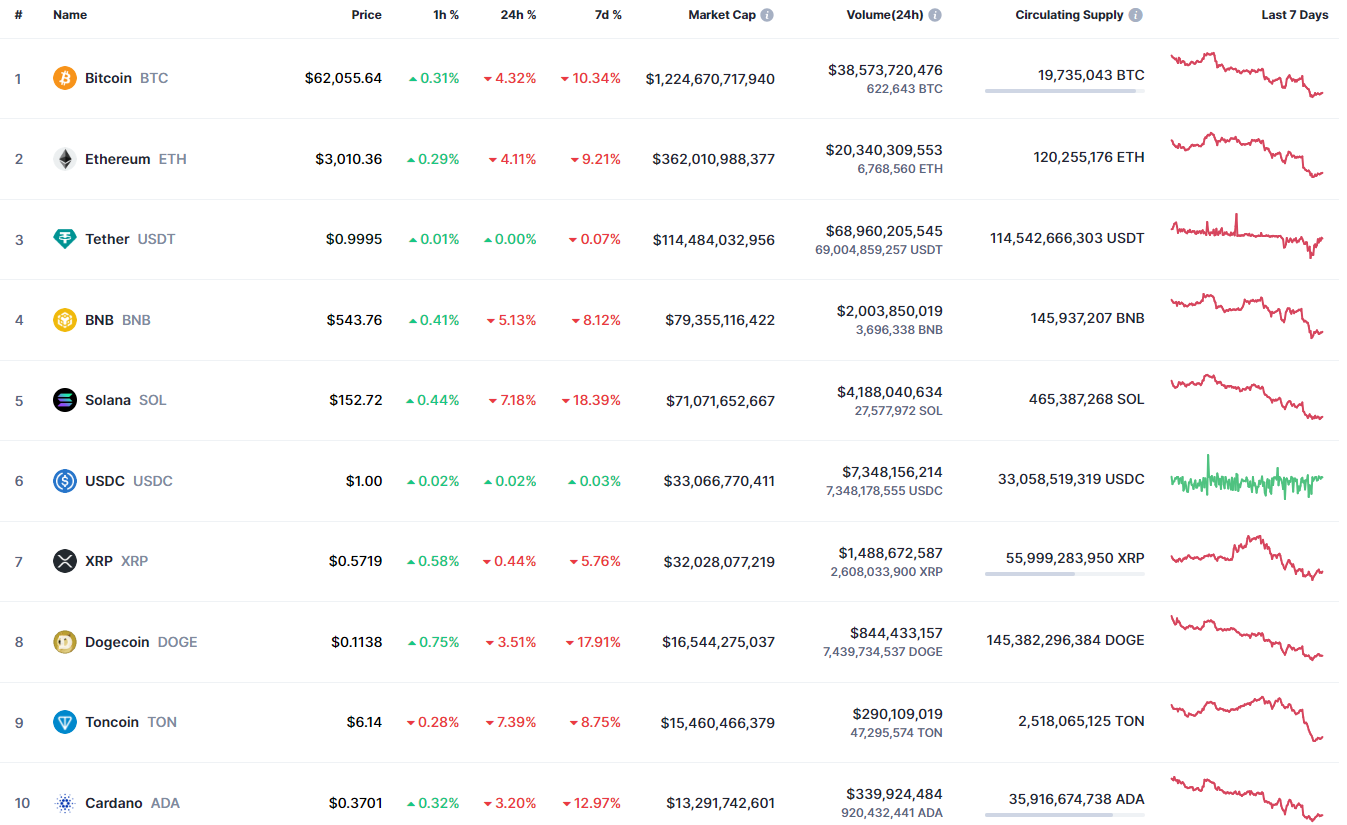Click the Ethereum diamond logo icon

[64, 159]
